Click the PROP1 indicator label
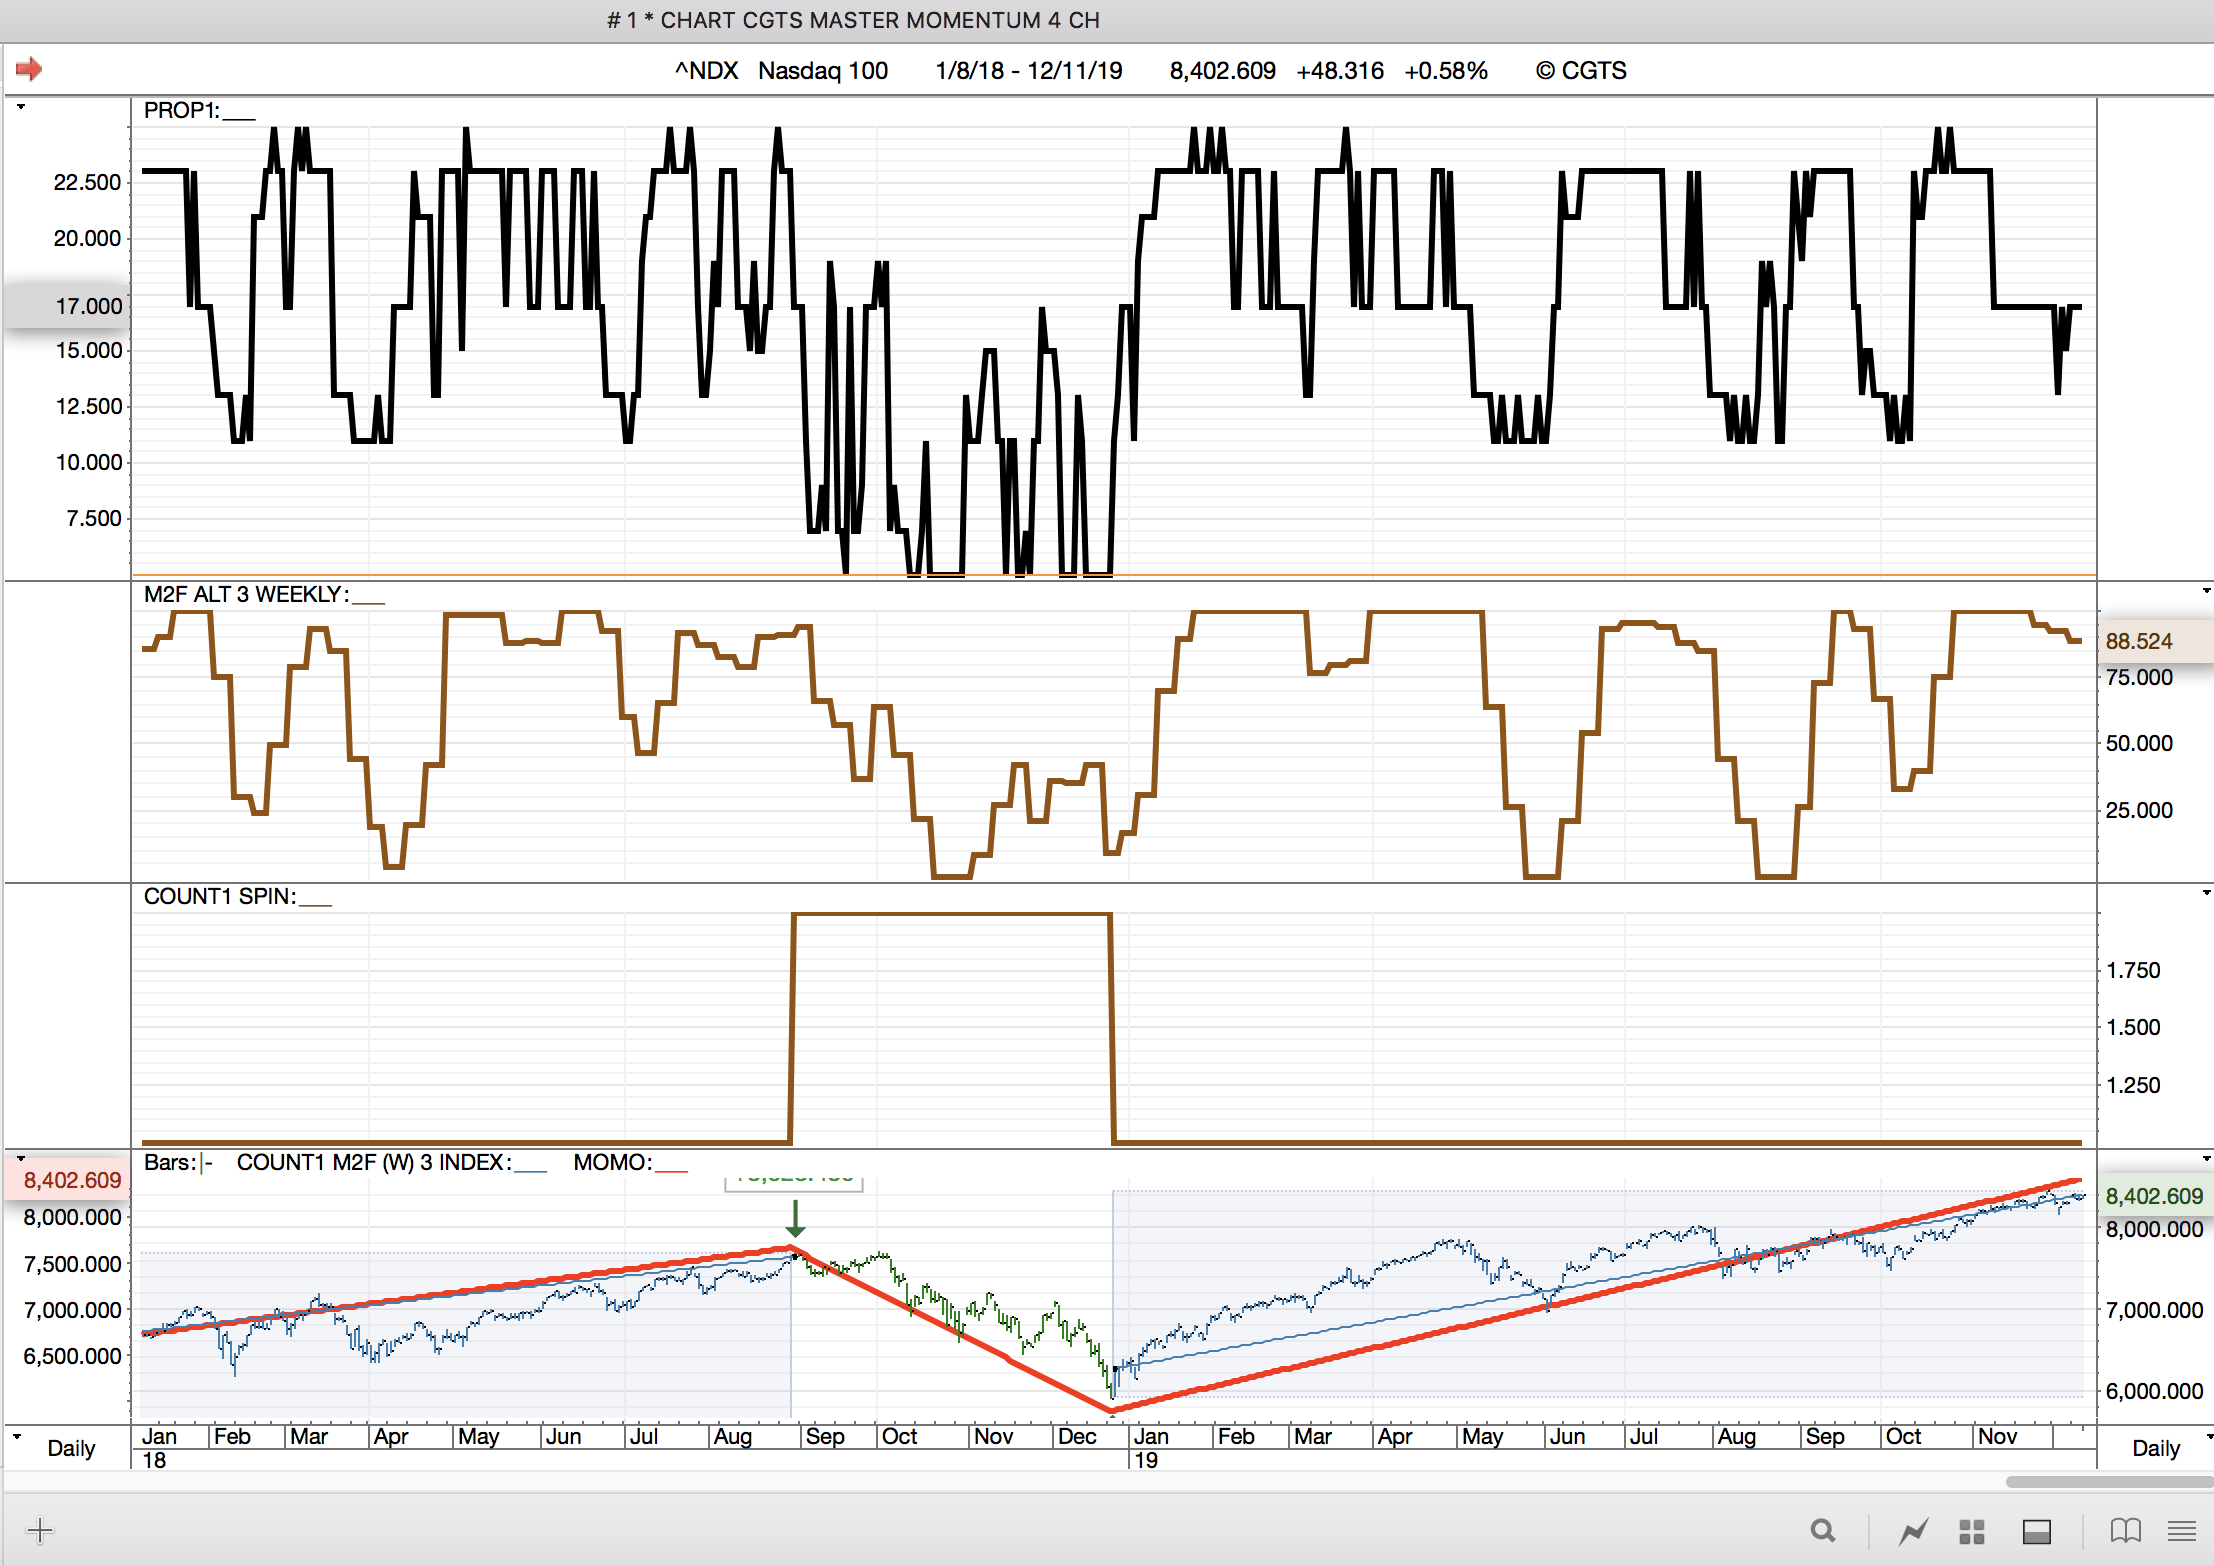Image resolution: width=2214 pixels, height=1566 pixels. pyautogui.click(x=181, y=110)
